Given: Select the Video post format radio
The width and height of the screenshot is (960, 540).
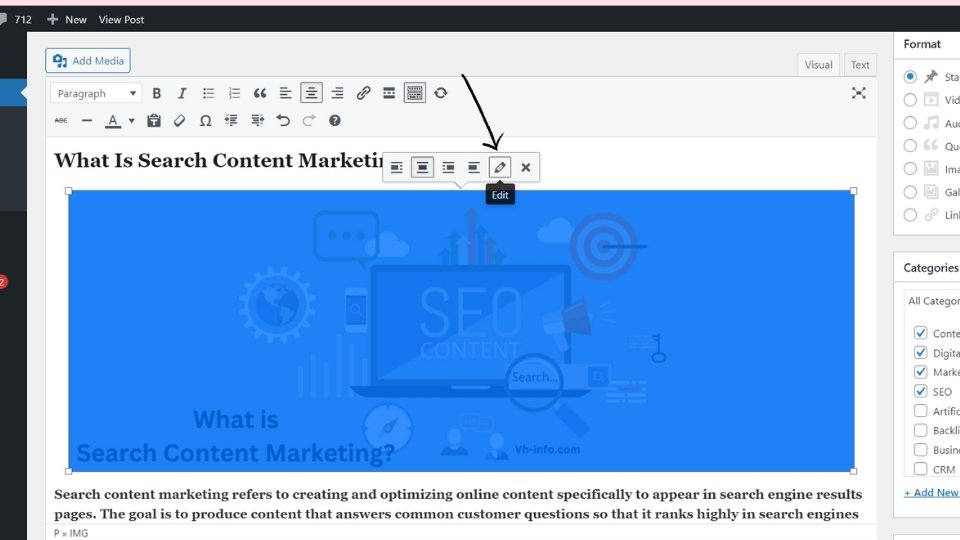Looking at the screenshot, I should coord(910,100).
